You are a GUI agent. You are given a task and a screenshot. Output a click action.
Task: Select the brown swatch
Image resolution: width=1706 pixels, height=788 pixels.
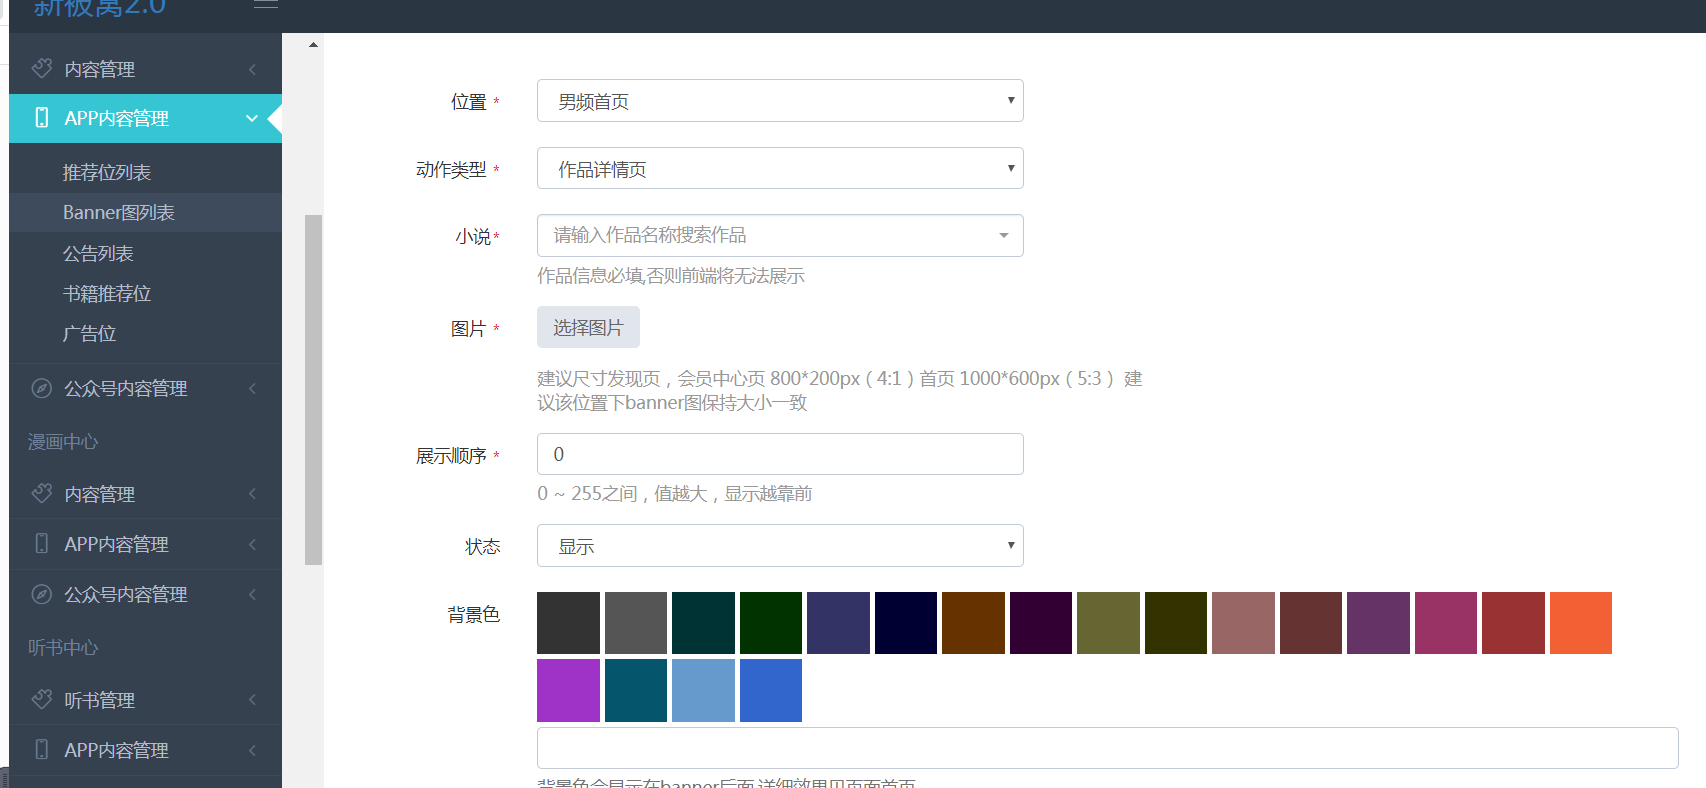(x=973, y=623)
